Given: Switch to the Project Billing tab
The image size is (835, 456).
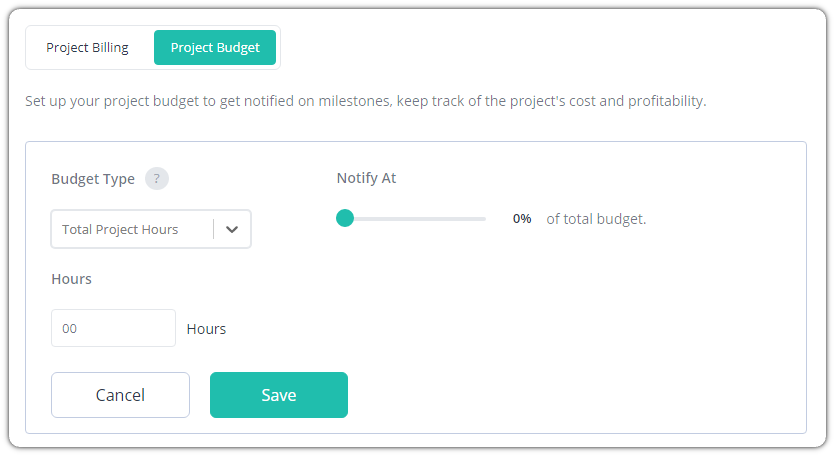Looking at the screenshot, I should 87,47.
